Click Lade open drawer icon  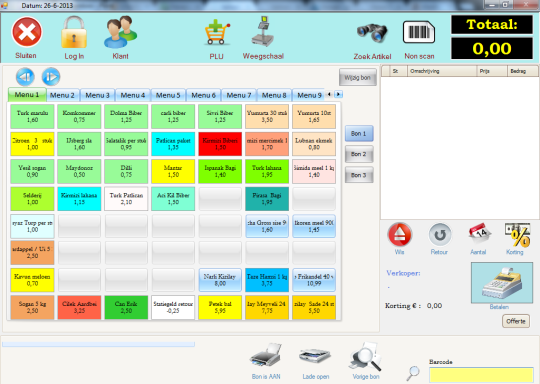point(315,356)
